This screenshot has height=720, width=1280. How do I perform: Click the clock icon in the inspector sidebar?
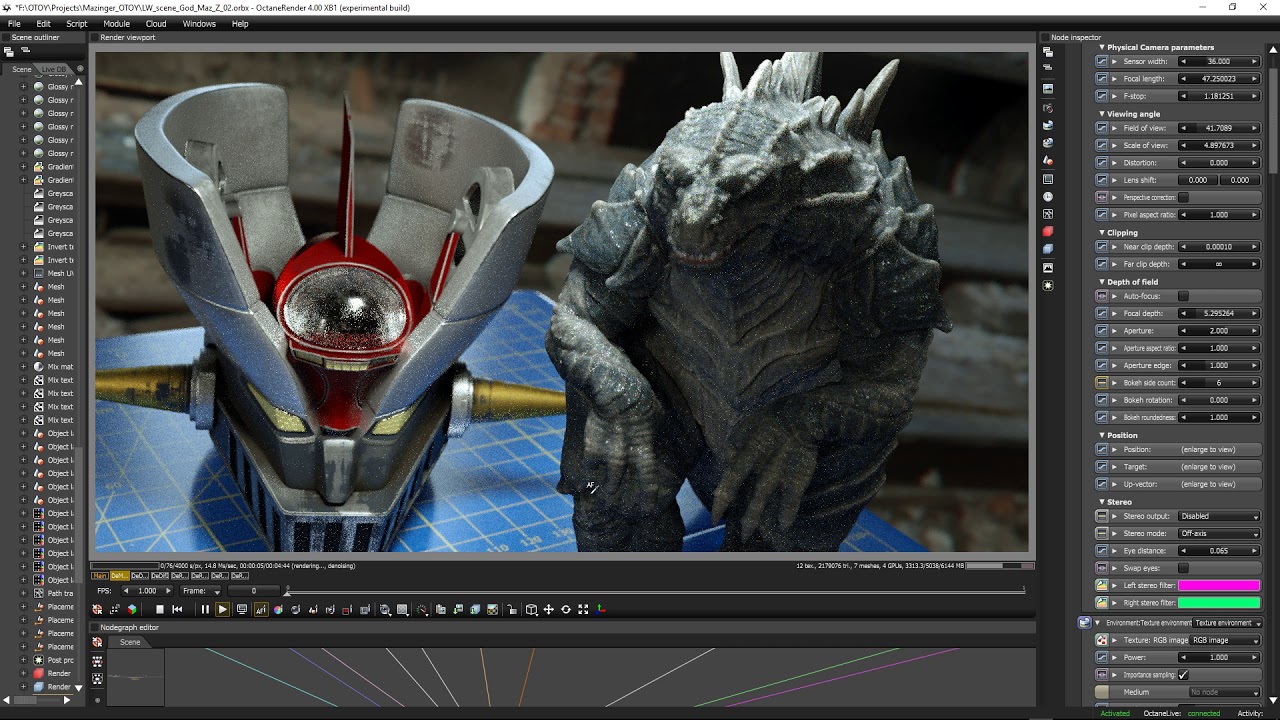(x=1048, y=197)
